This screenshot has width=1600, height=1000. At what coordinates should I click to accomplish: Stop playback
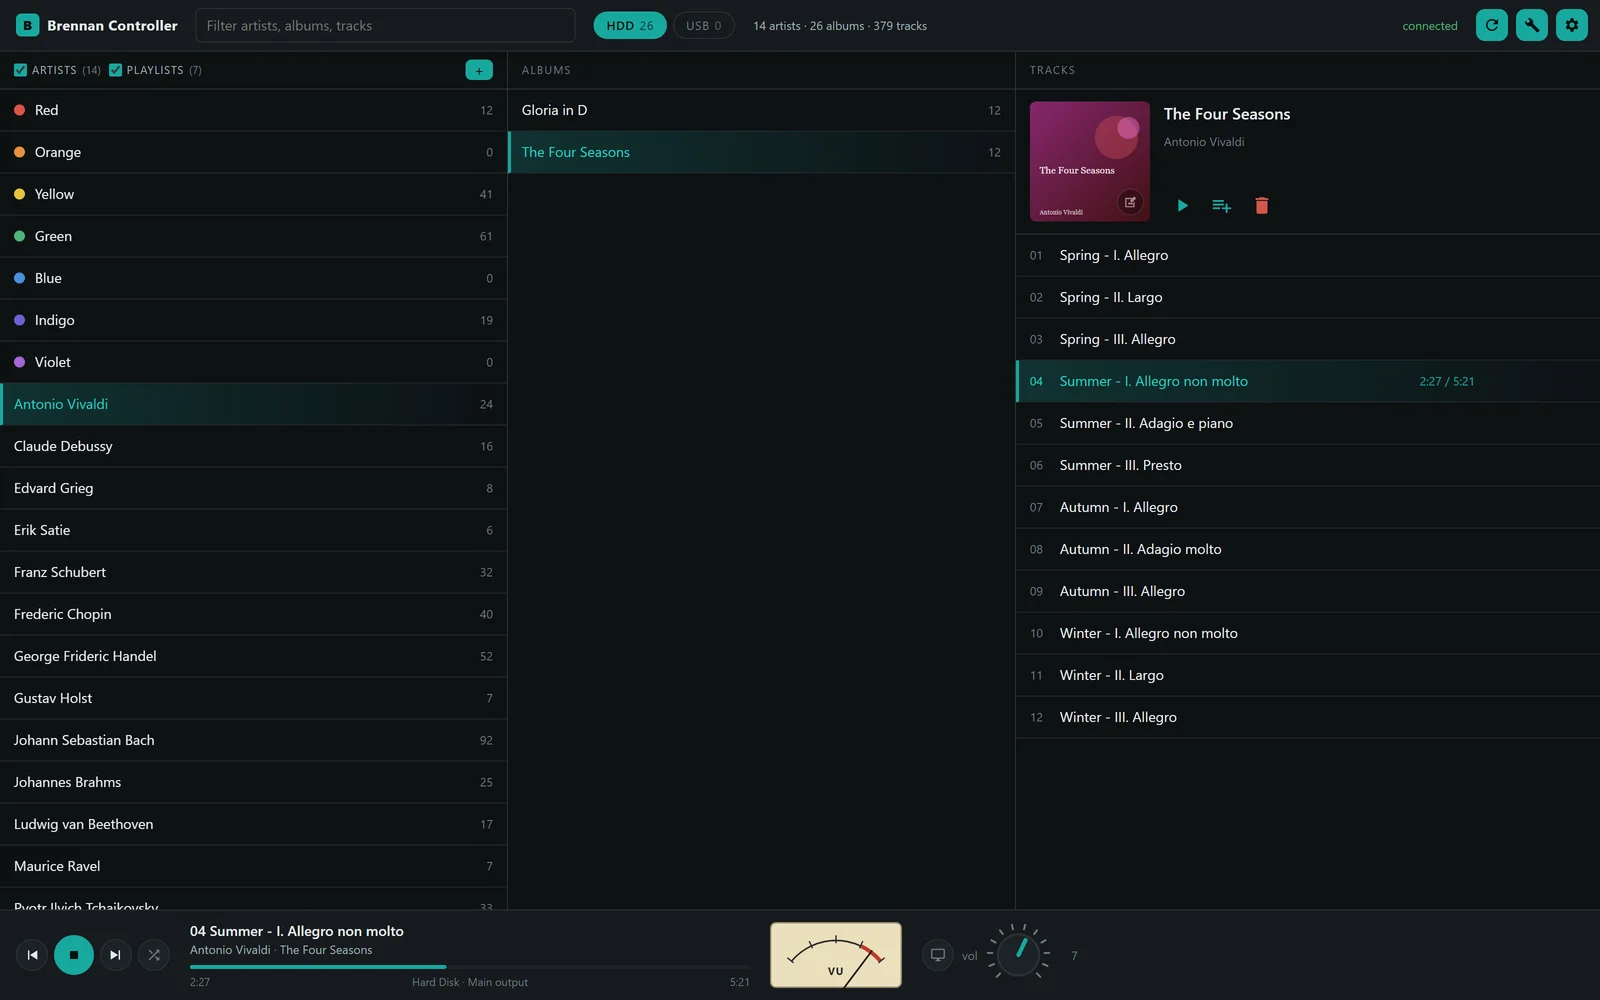(x=74, y=955)
